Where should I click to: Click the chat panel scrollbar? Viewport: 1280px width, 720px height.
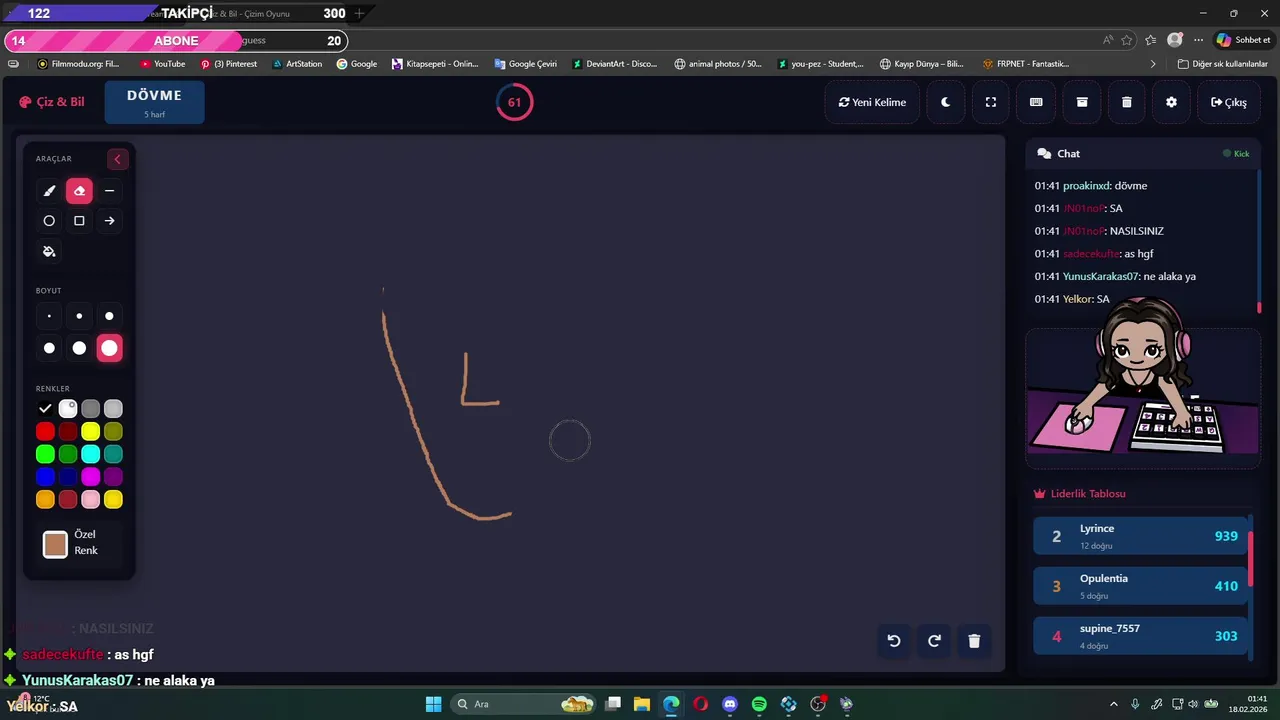[x=1259, y=308]
